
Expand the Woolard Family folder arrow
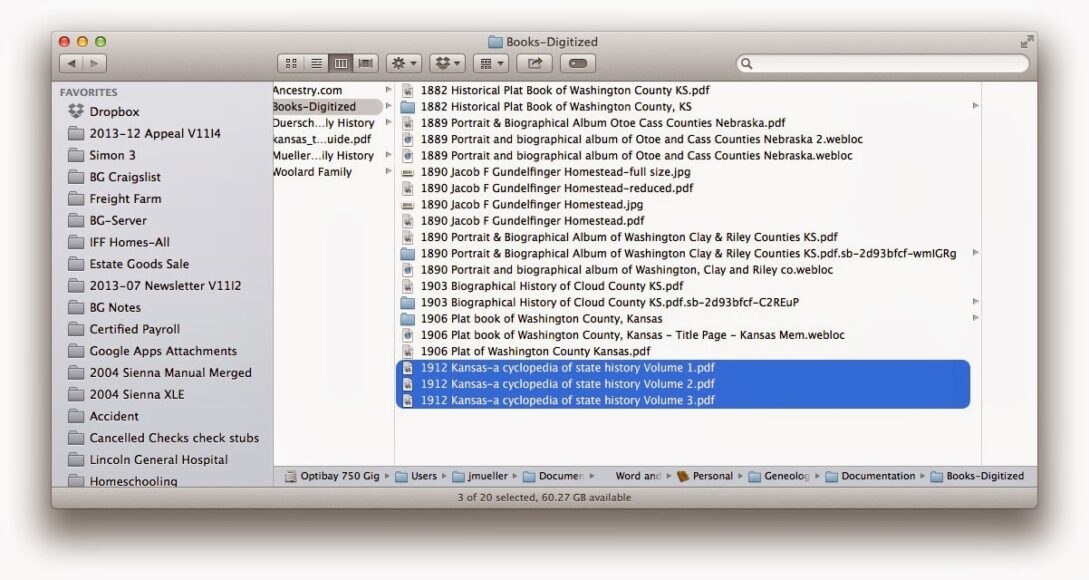[388, 172]
